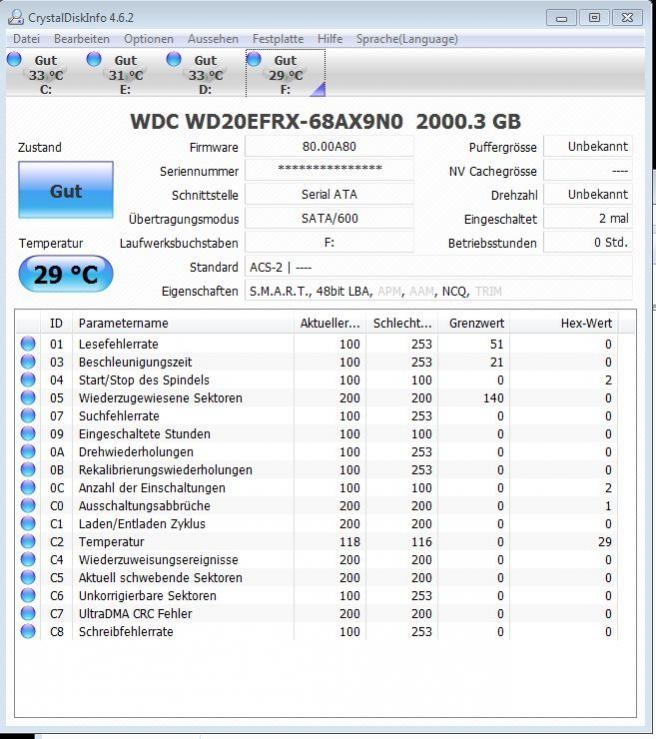Open the Bearbeiten menu
Viewport: 656px width, 739px height.
tap(82, 39)
